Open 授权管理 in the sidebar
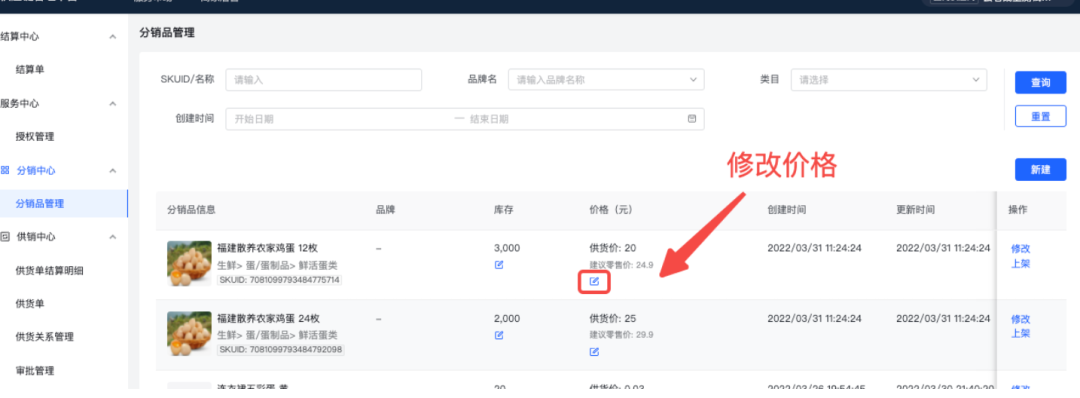The width and height of the screenshot is (1080, 398). (35, 136)
